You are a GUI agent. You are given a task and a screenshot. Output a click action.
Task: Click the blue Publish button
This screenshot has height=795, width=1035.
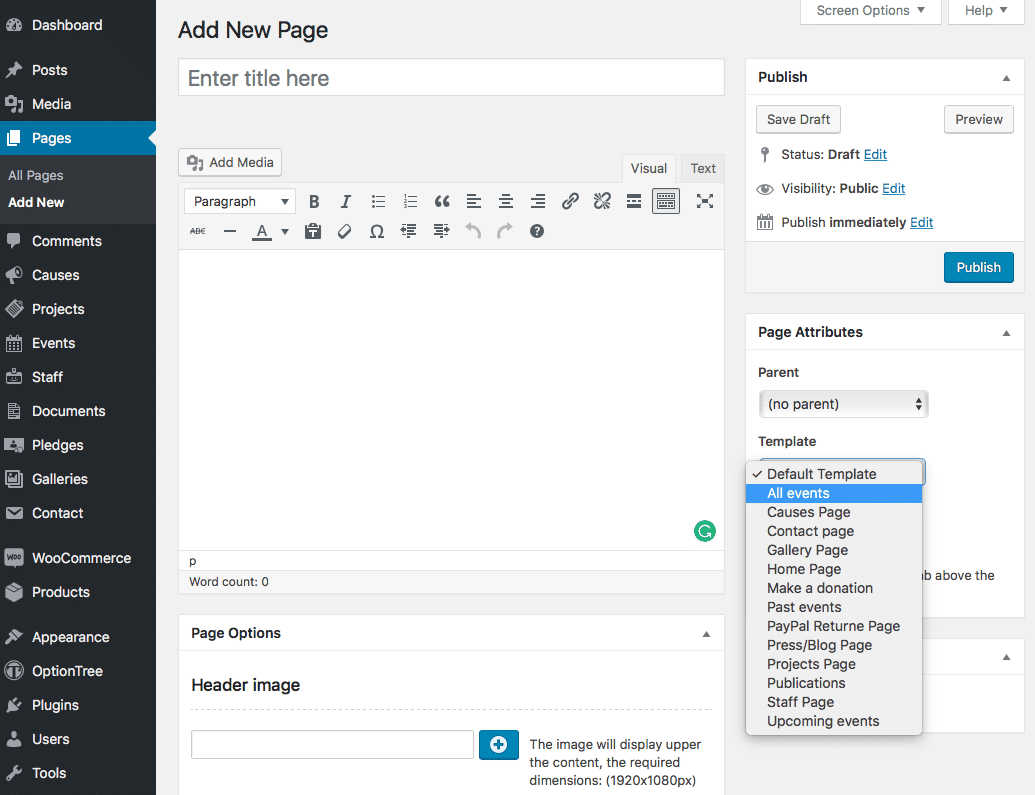point(978,267)
